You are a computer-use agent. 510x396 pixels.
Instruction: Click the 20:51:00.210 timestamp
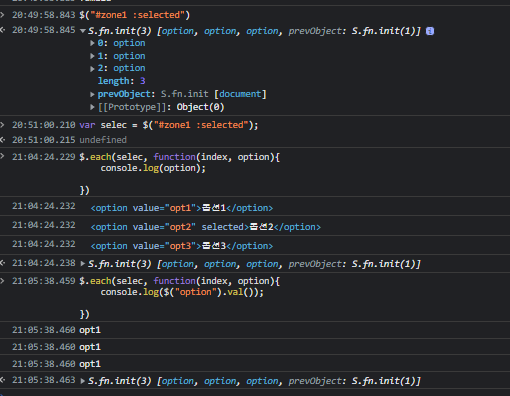tap(44, 125)
